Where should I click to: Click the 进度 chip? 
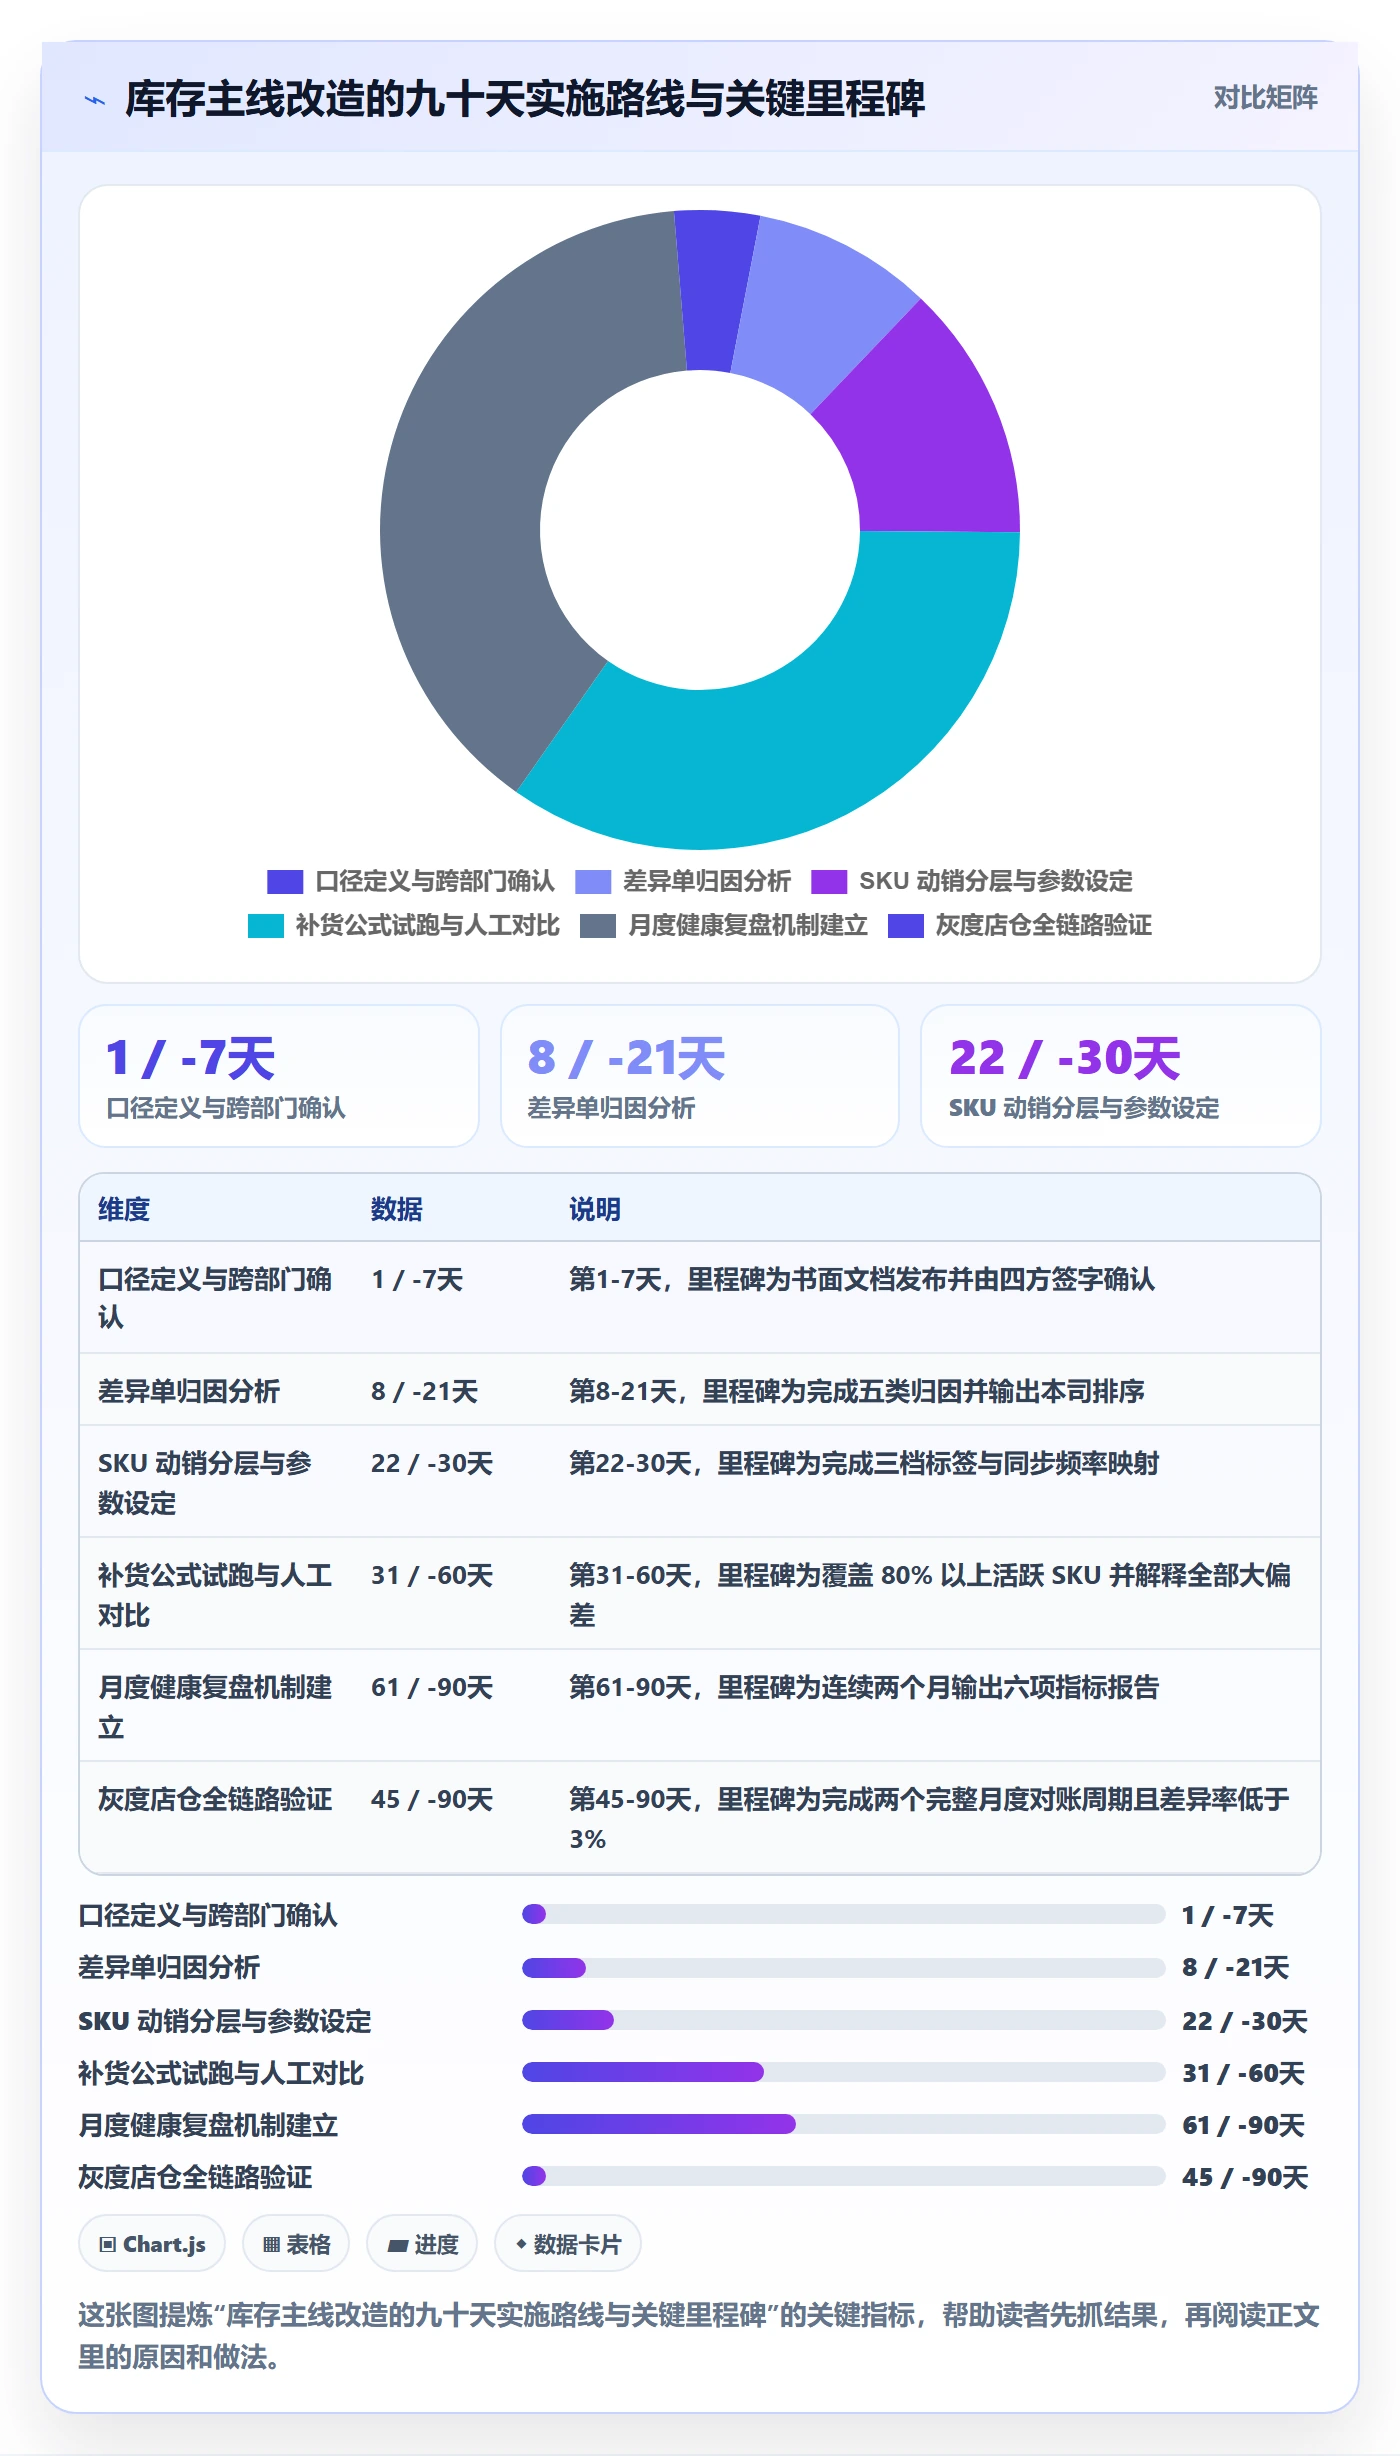point(422,2244)
